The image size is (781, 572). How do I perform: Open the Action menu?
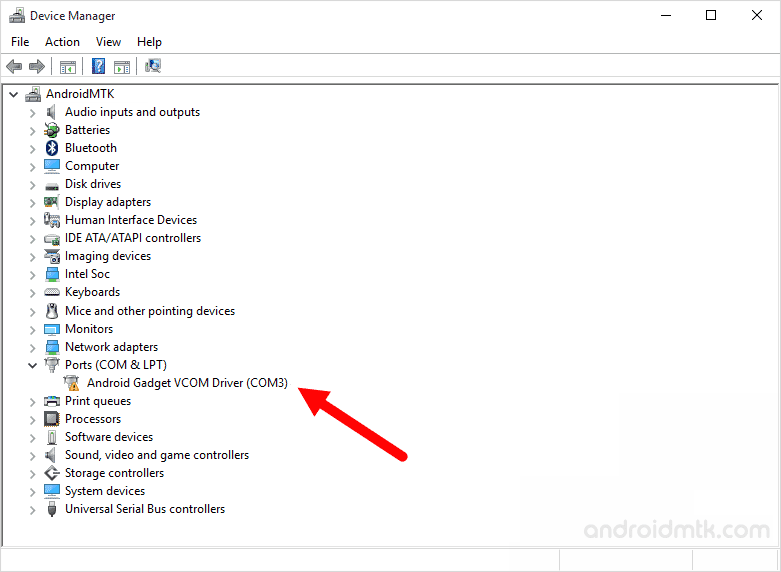point(62,42)
